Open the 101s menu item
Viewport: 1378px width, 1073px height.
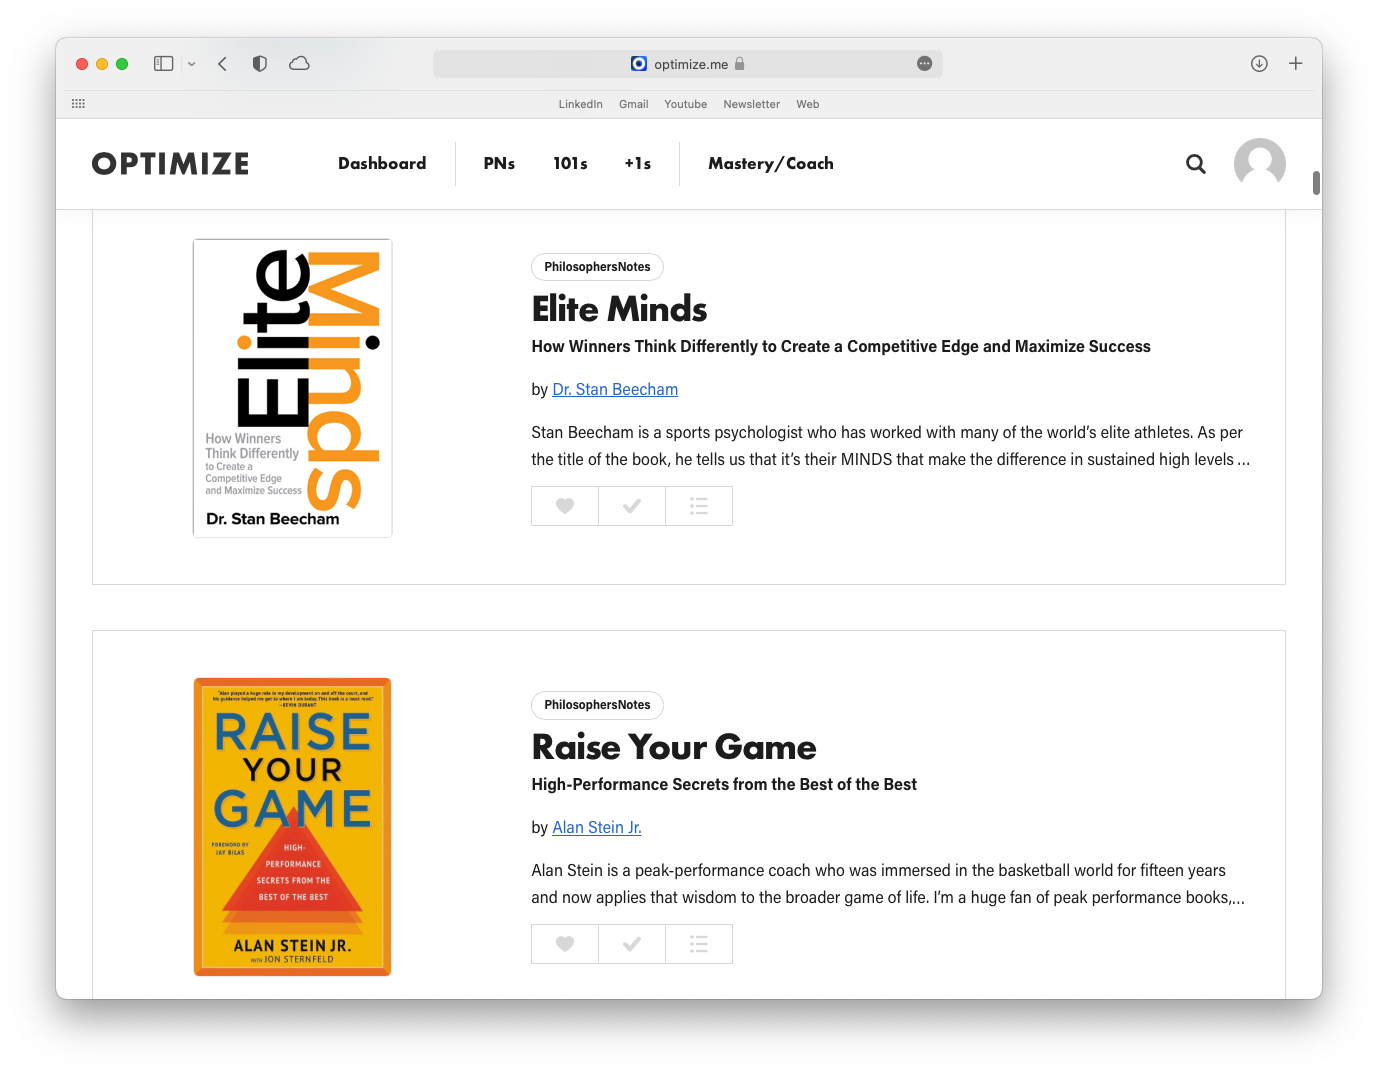coord(570,164)
